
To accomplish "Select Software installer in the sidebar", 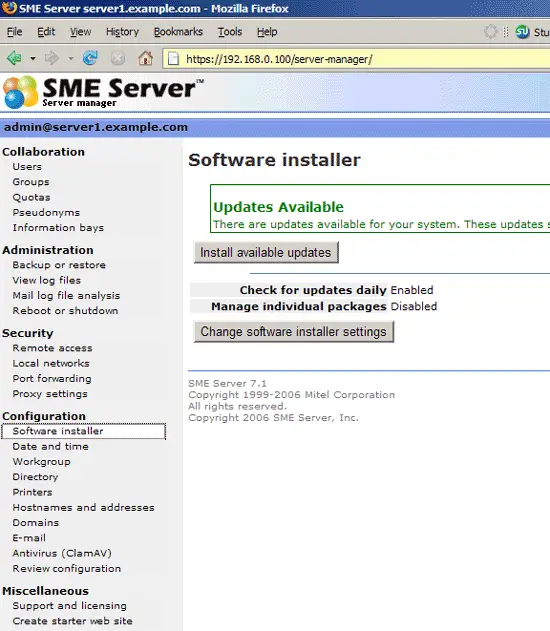I will coord(83,431).
